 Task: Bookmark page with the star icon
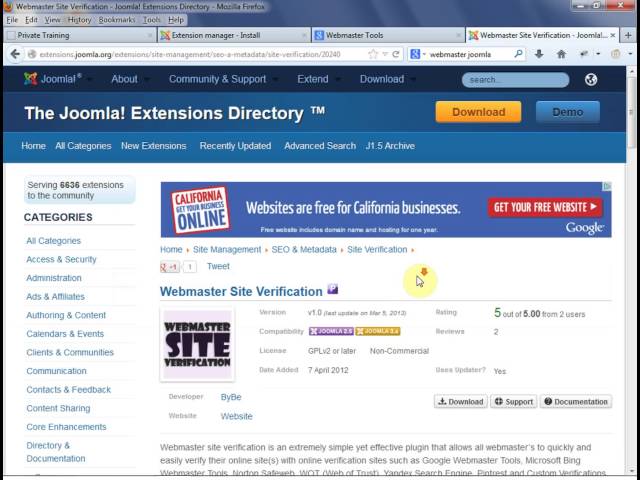coord(372,54)
